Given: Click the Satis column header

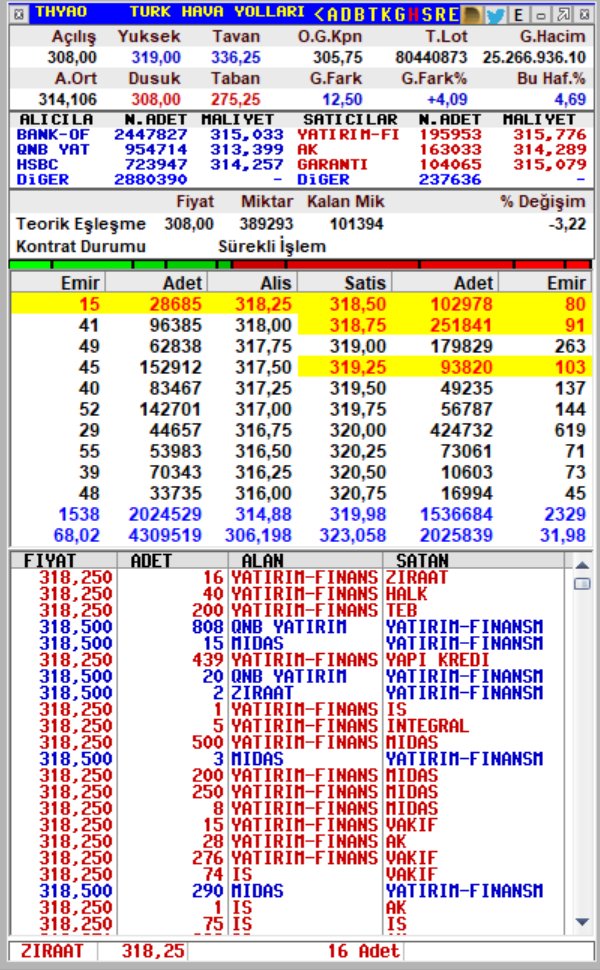Looking at the screenshot, I should point(365,283).
